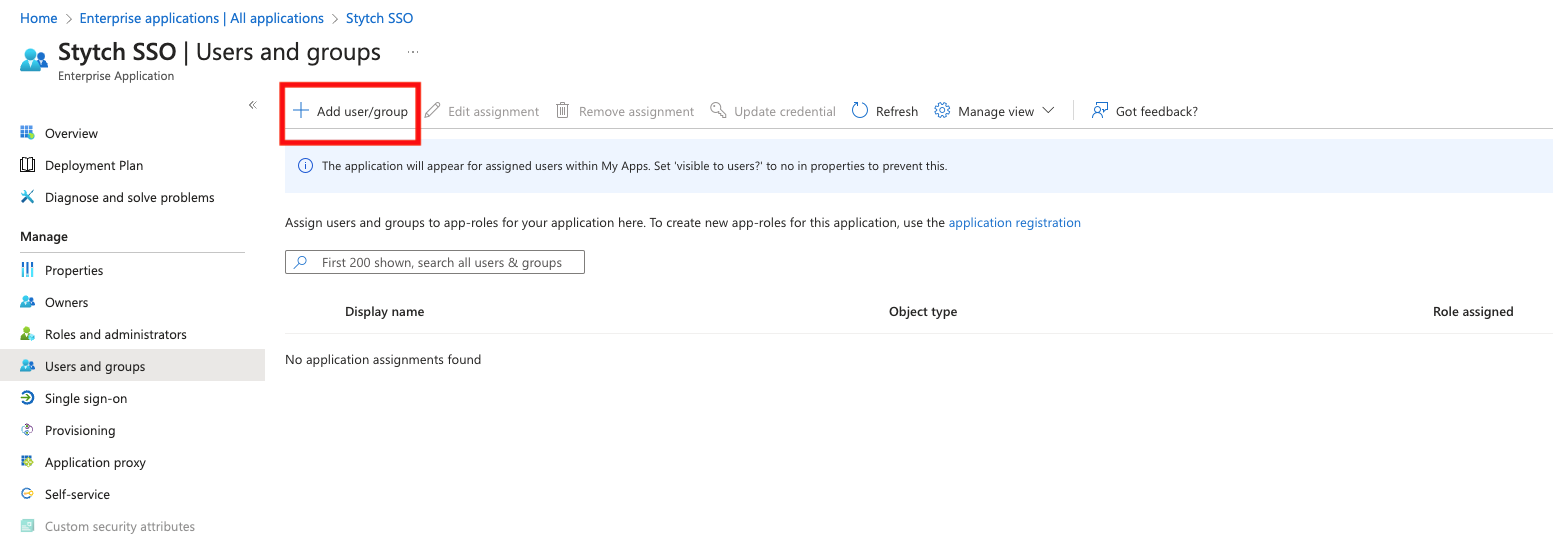
Task: Click the Single sign-on arrow icon
Action: tap(28, 398)
